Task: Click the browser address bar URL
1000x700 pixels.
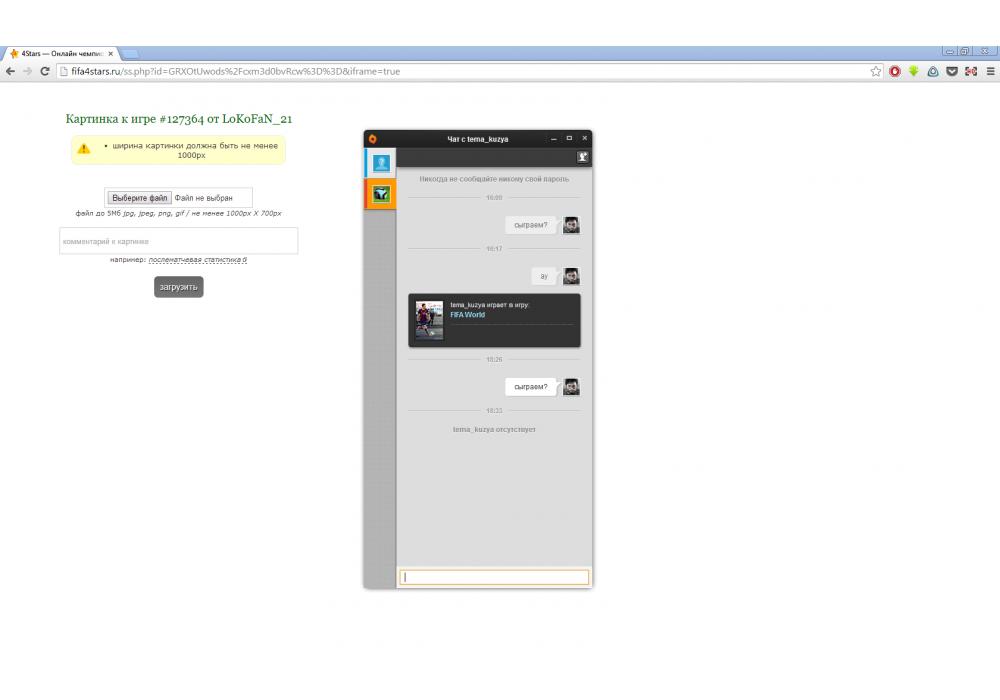Action: 235,71
